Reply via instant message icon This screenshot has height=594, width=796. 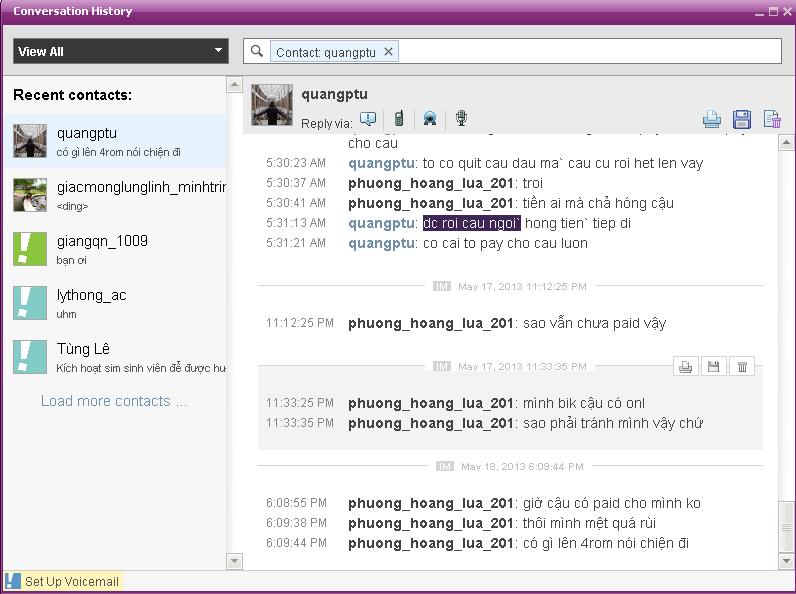[368, 119]
